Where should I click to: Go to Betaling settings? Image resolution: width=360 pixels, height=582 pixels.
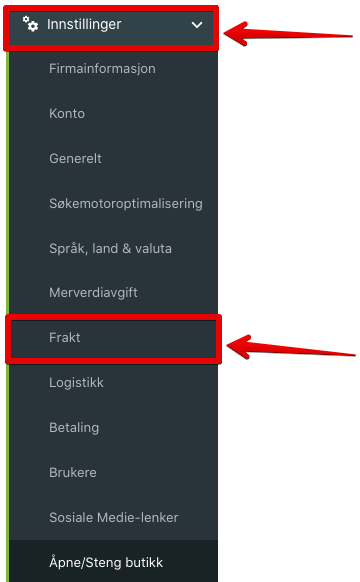tap(74, 428)
